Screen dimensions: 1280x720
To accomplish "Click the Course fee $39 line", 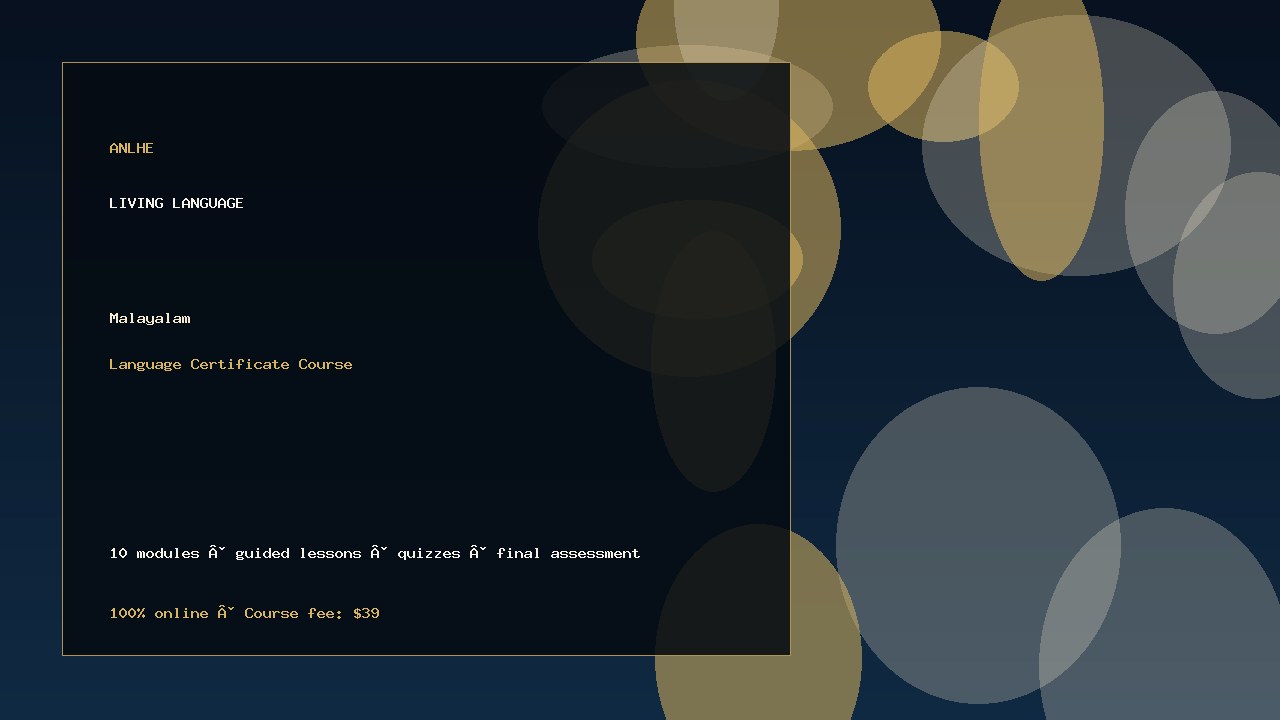I will click(244, 613).
